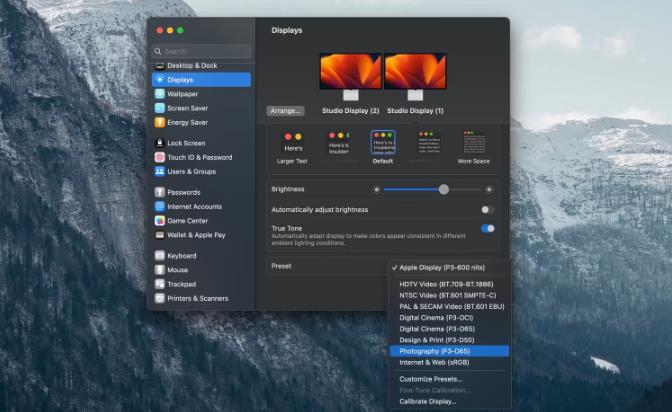The width and height of the screenshot is (672, 412).
Task: Click the Trackpad sidebar icon
Action: click(159, 284)
